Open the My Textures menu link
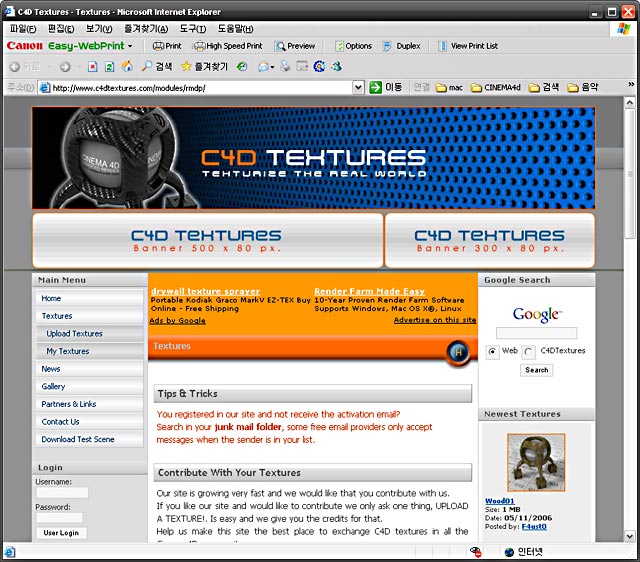 [x=67, y=351]
